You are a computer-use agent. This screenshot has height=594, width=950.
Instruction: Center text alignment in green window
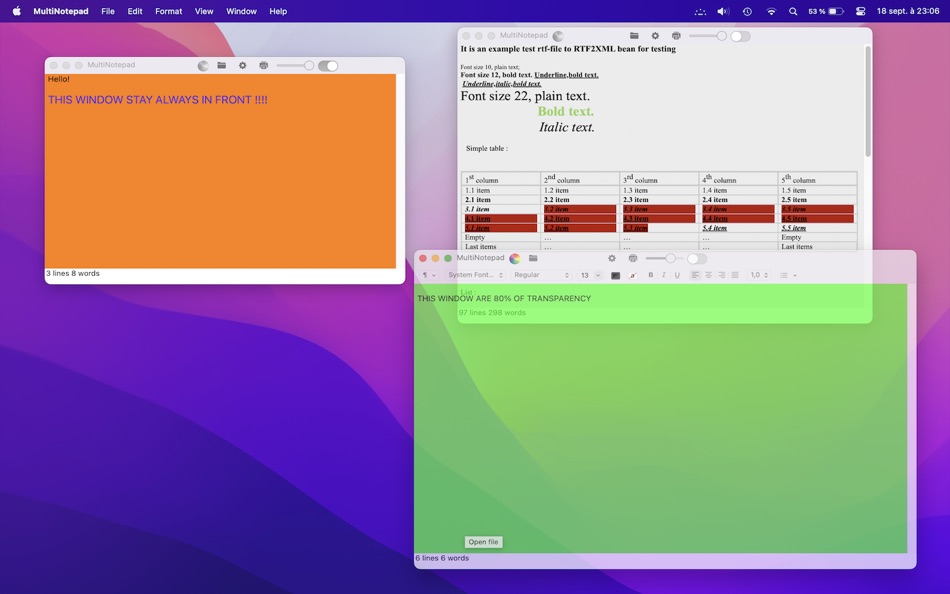(708, 275)
